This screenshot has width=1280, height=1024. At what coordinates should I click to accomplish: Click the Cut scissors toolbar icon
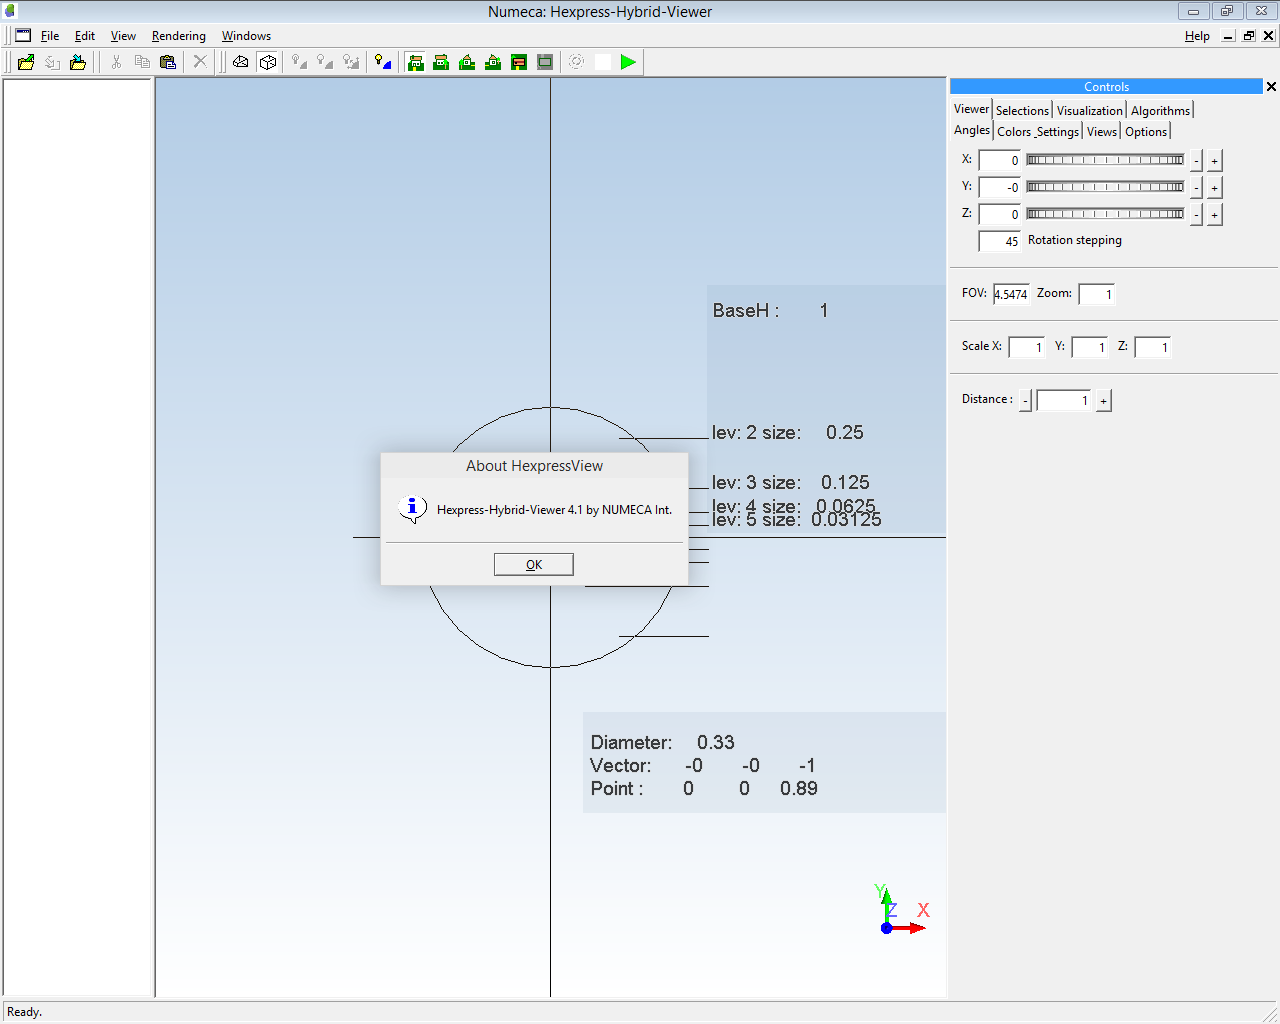pyautogui.click(x=116, y=62)
